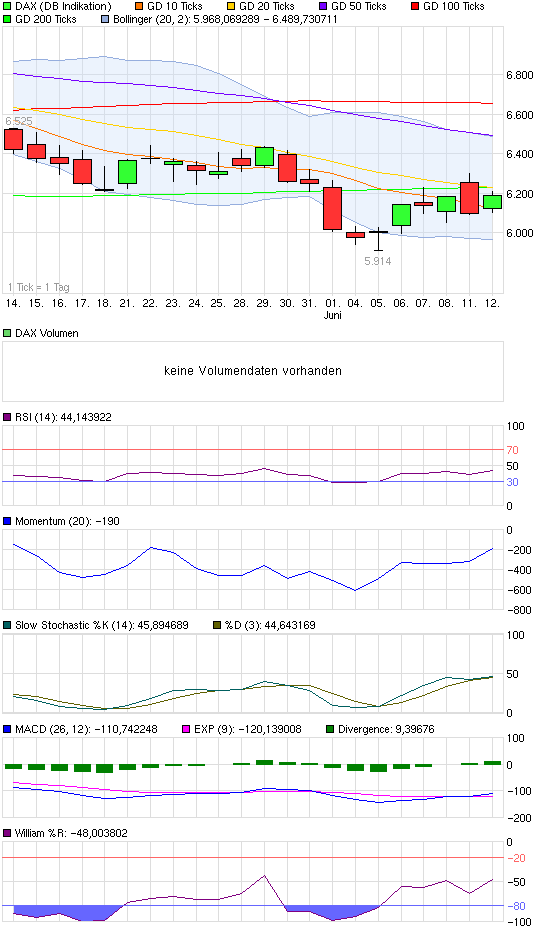This screenshot has width=545, height=930.
Task: Click the red GD 100 Ticks legend swatch
Action: [415, 7]
